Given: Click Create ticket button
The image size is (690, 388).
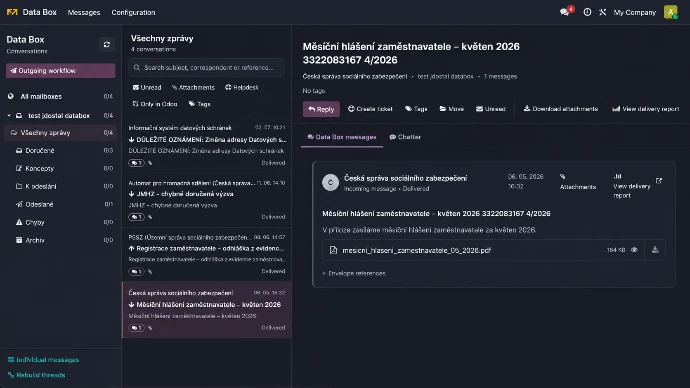Looking at the screenshot, I should [x=370, y=109].
